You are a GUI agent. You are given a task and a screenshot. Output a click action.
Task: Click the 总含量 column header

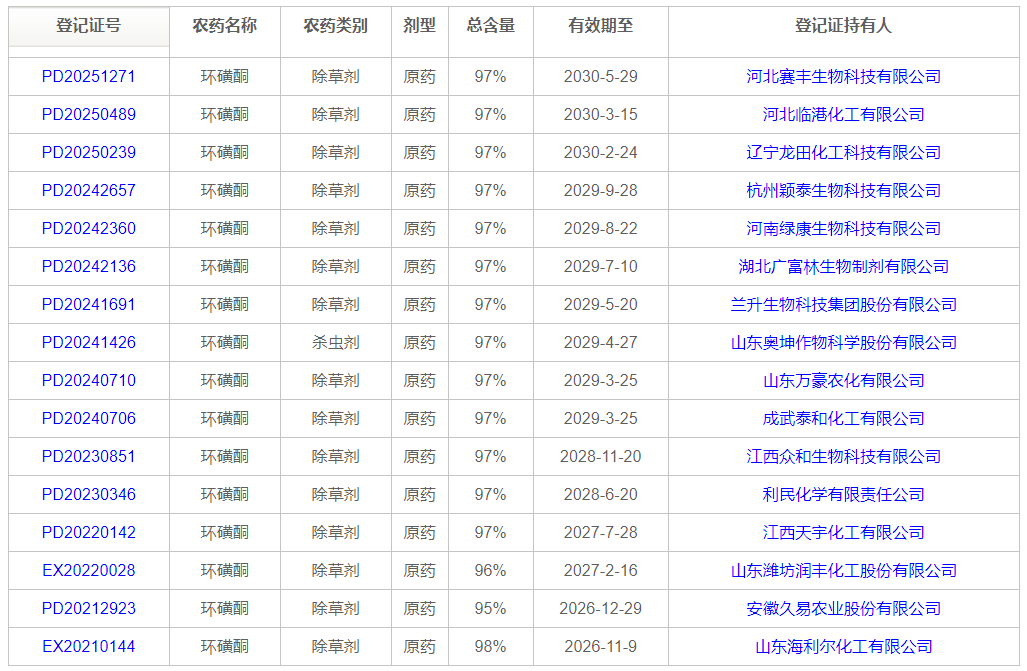click(491, 26)
